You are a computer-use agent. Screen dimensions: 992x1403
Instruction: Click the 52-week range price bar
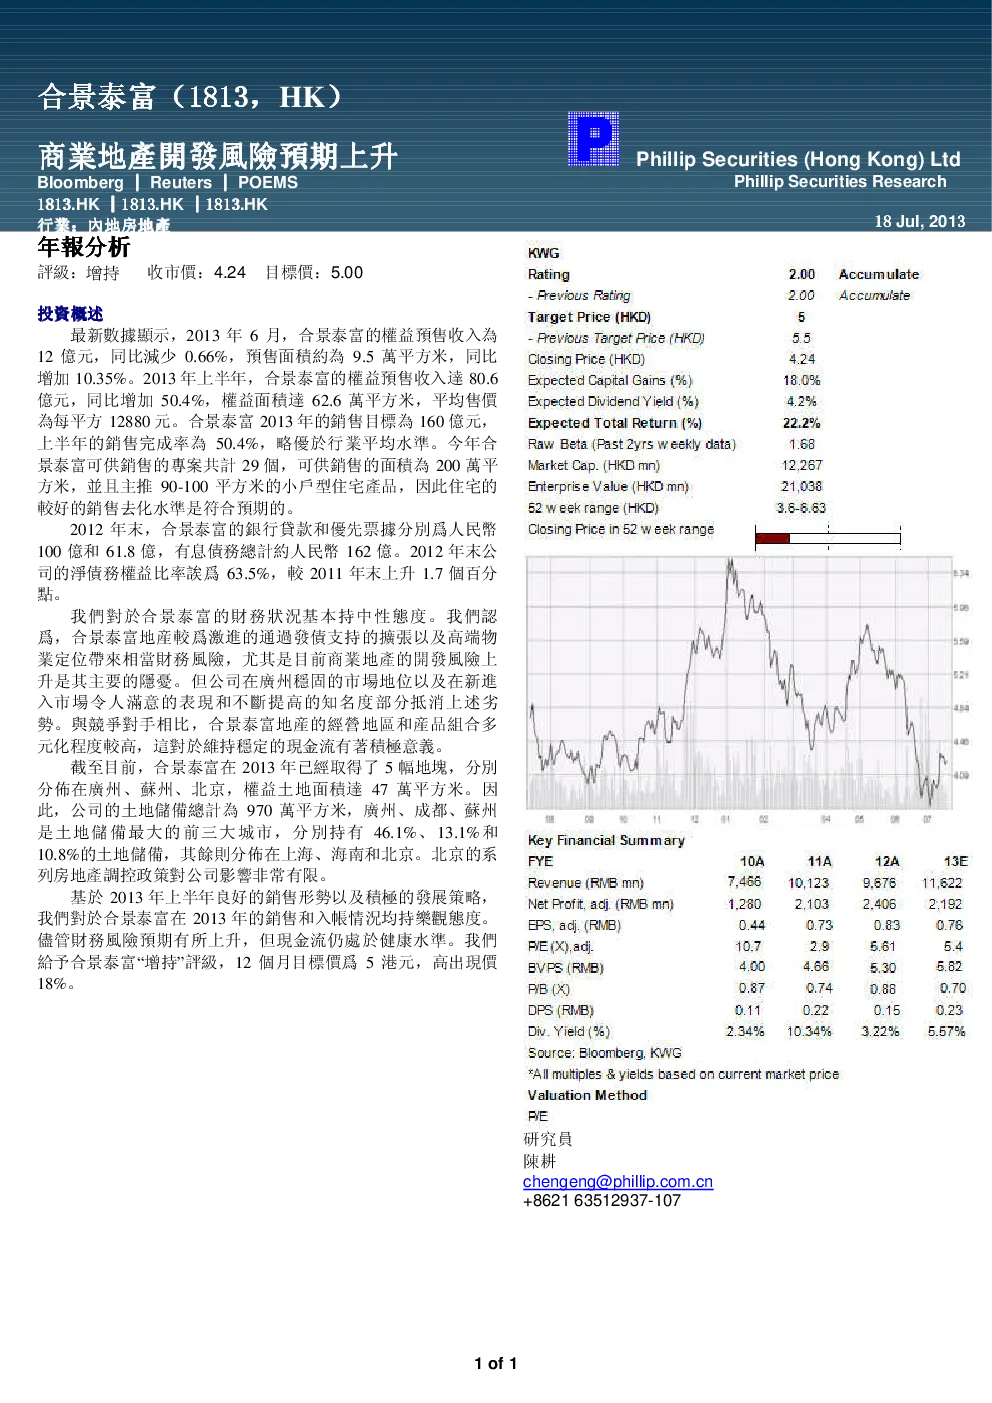[x=828, y=539]
